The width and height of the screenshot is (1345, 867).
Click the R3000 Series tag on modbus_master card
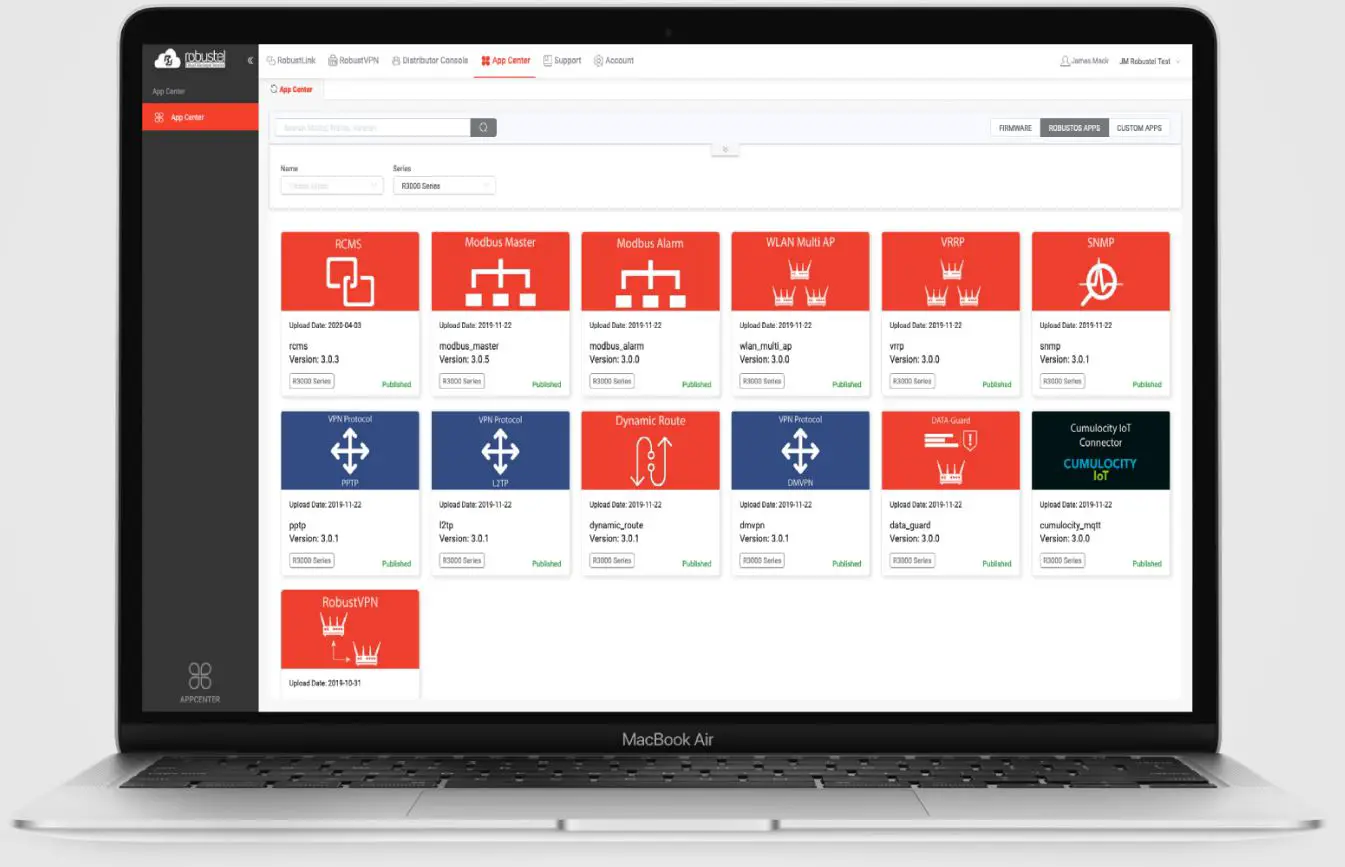point(461,381)
